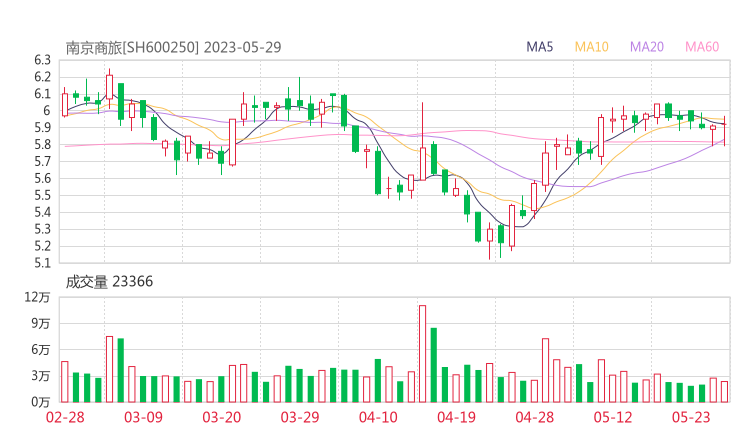Click the 03-20 date axis label
This screenshot has height=440, width=740.
click(222, 417)
